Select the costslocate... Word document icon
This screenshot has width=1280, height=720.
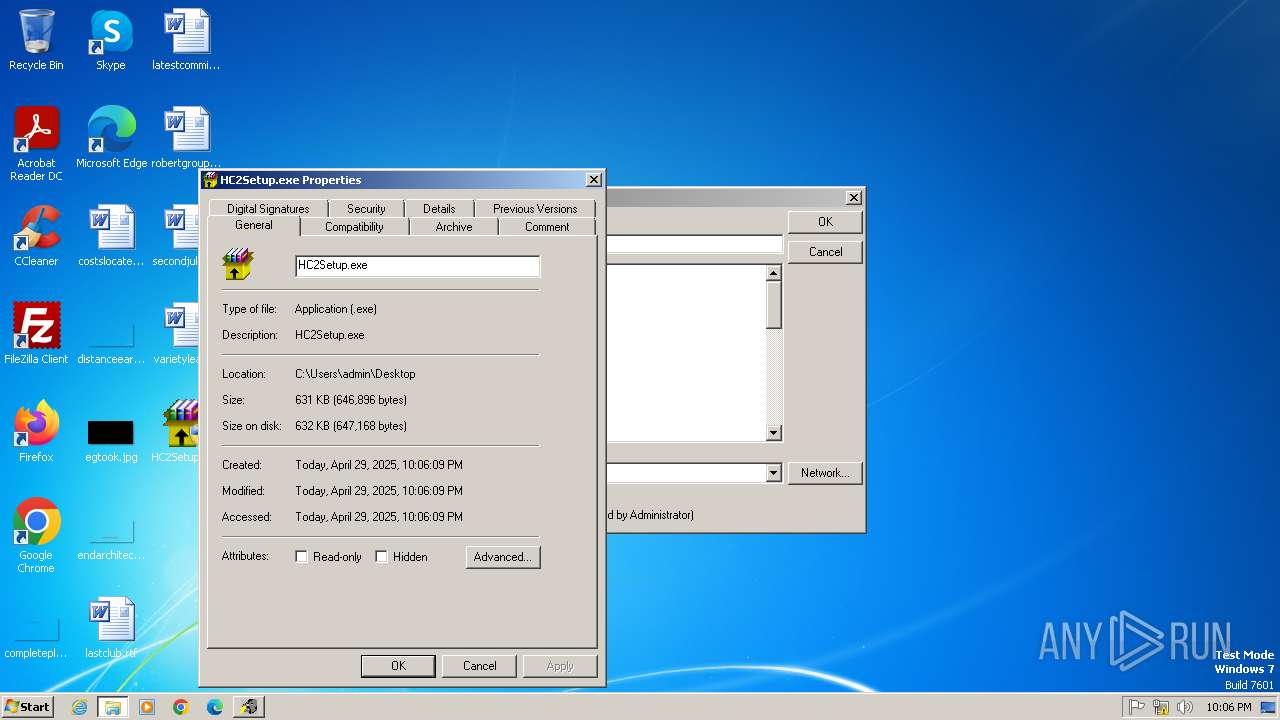coord(111,235)
